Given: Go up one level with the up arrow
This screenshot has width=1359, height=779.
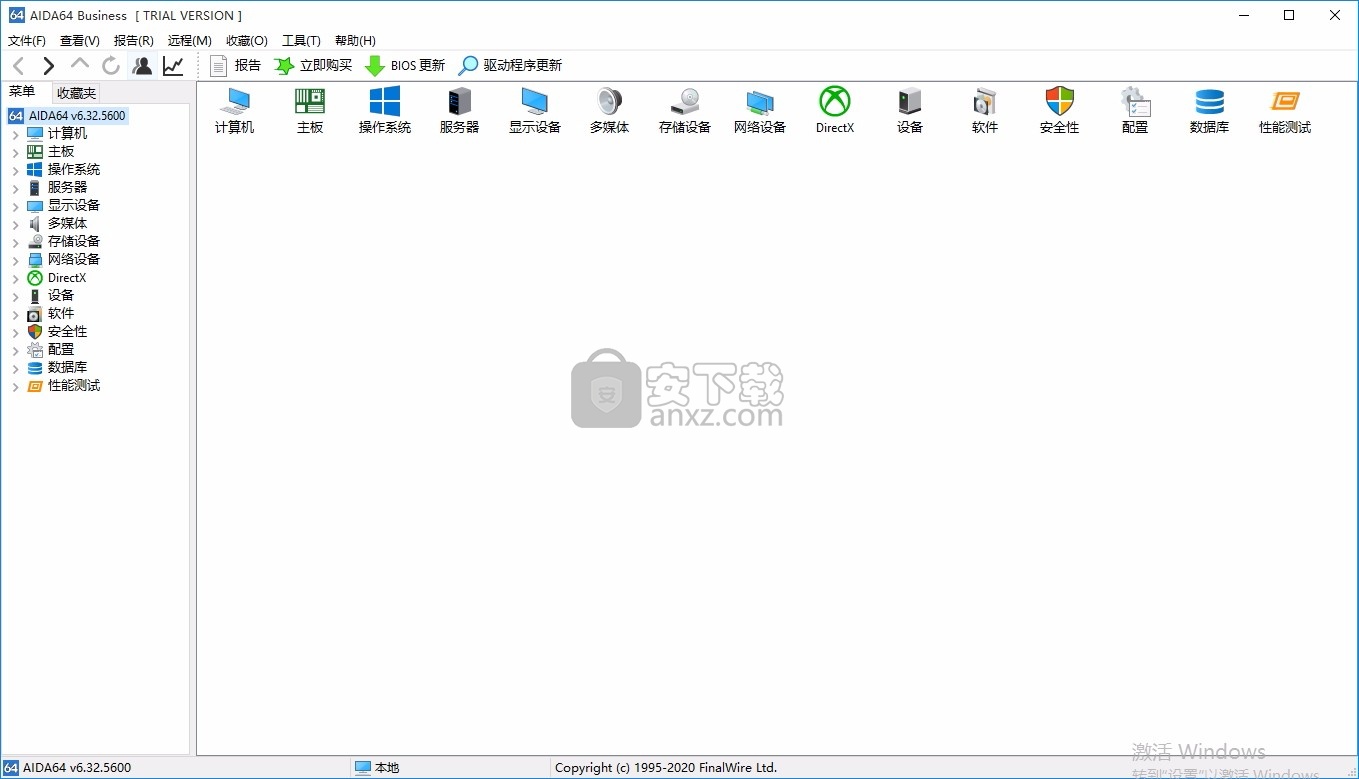Looking at the screenshot, I should pos(80,66).
